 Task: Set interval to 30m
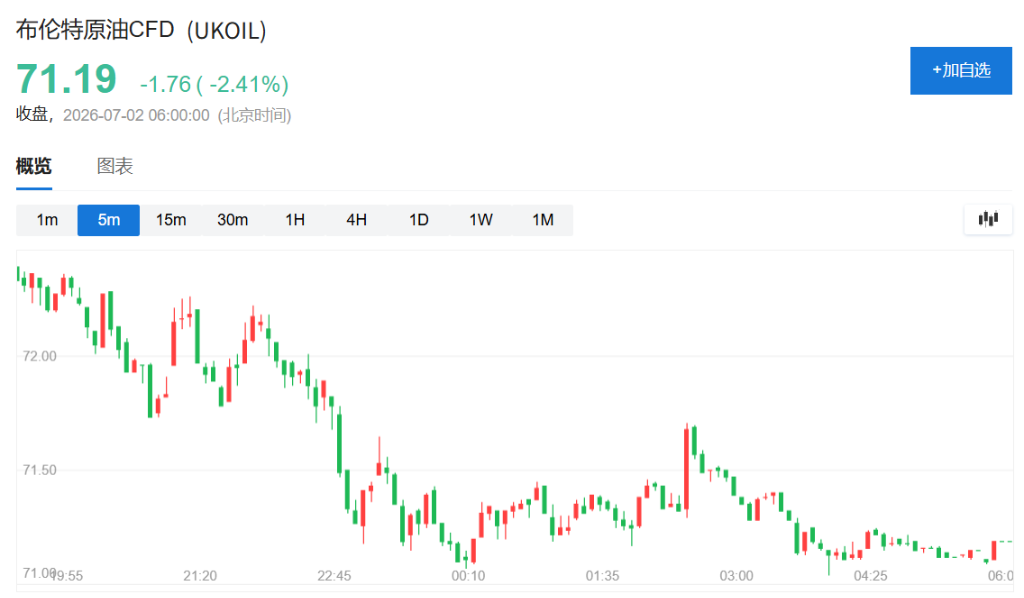pos(232,220)
